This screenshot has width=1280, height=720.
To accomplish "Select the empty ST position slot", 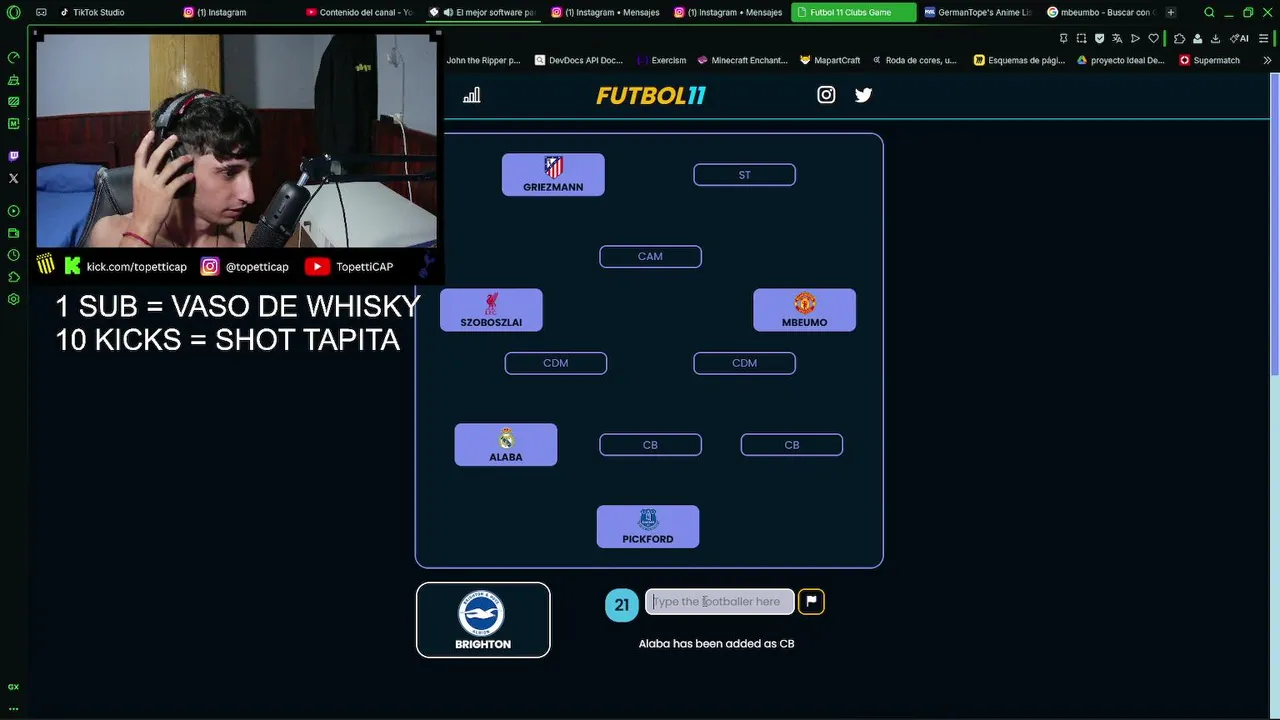I will click(x=744, y=175).
